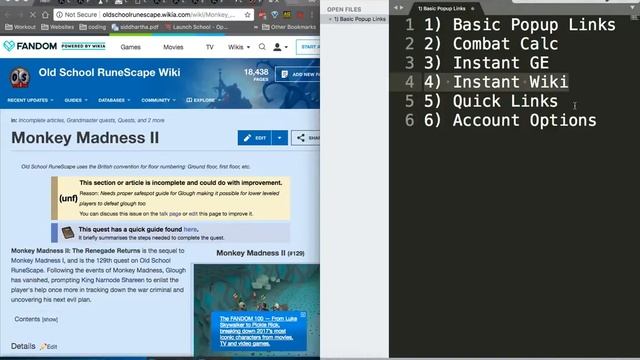Viewport: 640px width, 360px height.
Task: Click the Add New Page button
Action: click(x=298, y=74)
